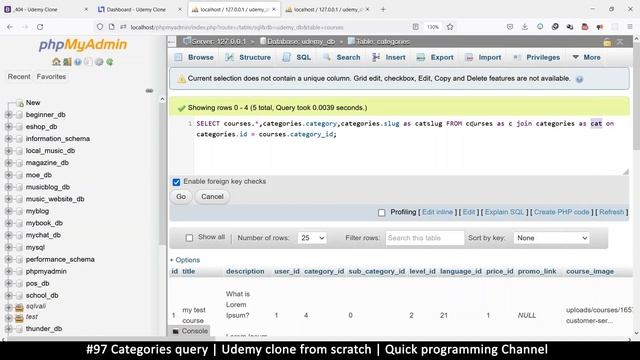Close the '404 - Udemy Clone' tab

click(86, 9)
